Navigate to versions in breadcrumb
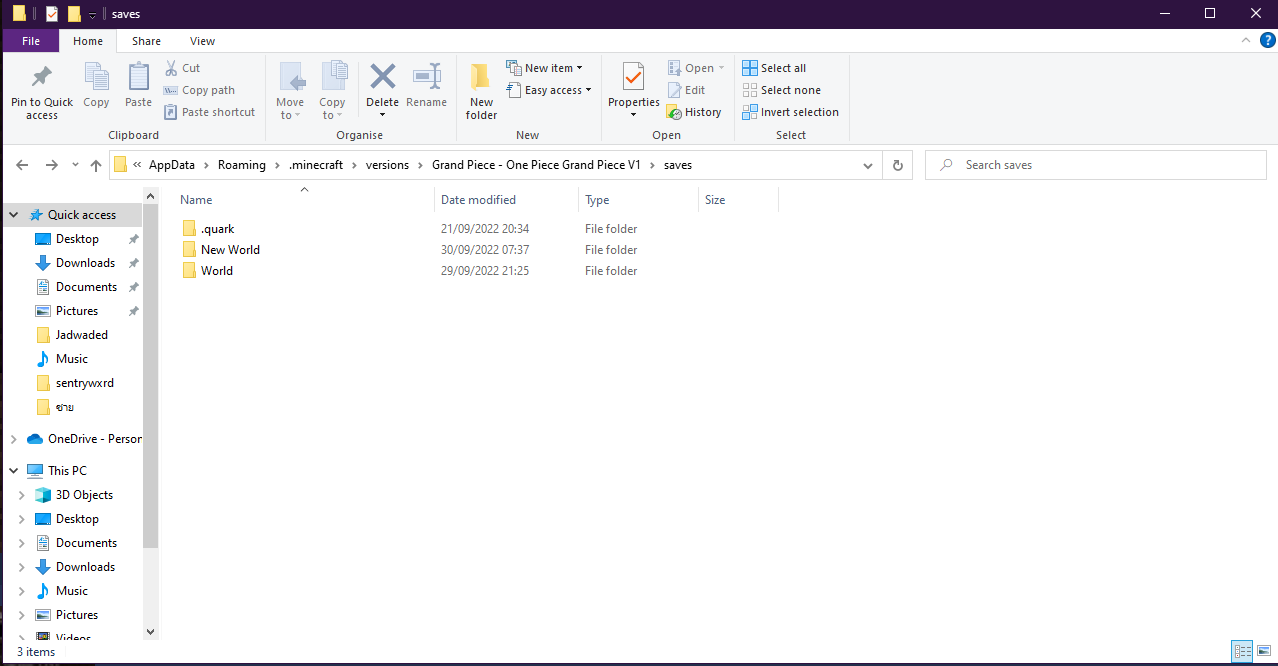The height and width of the screenshot is (666, 1278). pyautogui.click(x=387, y=165)
